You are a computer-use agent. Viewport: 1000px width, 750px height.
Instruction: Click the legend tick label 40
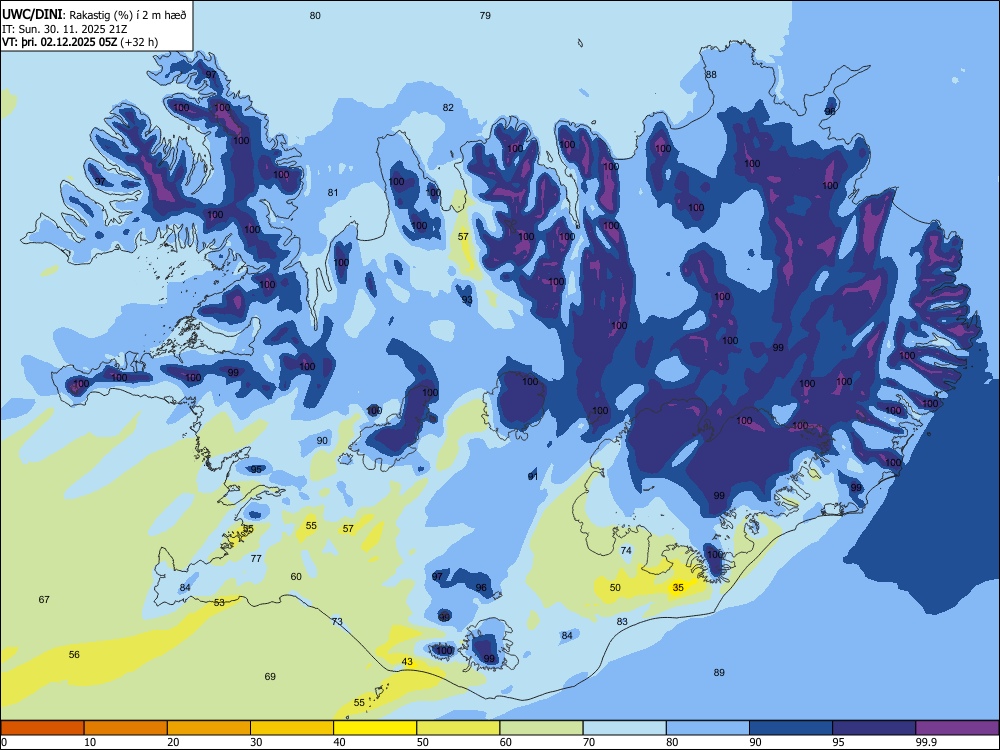coord(339,742)
